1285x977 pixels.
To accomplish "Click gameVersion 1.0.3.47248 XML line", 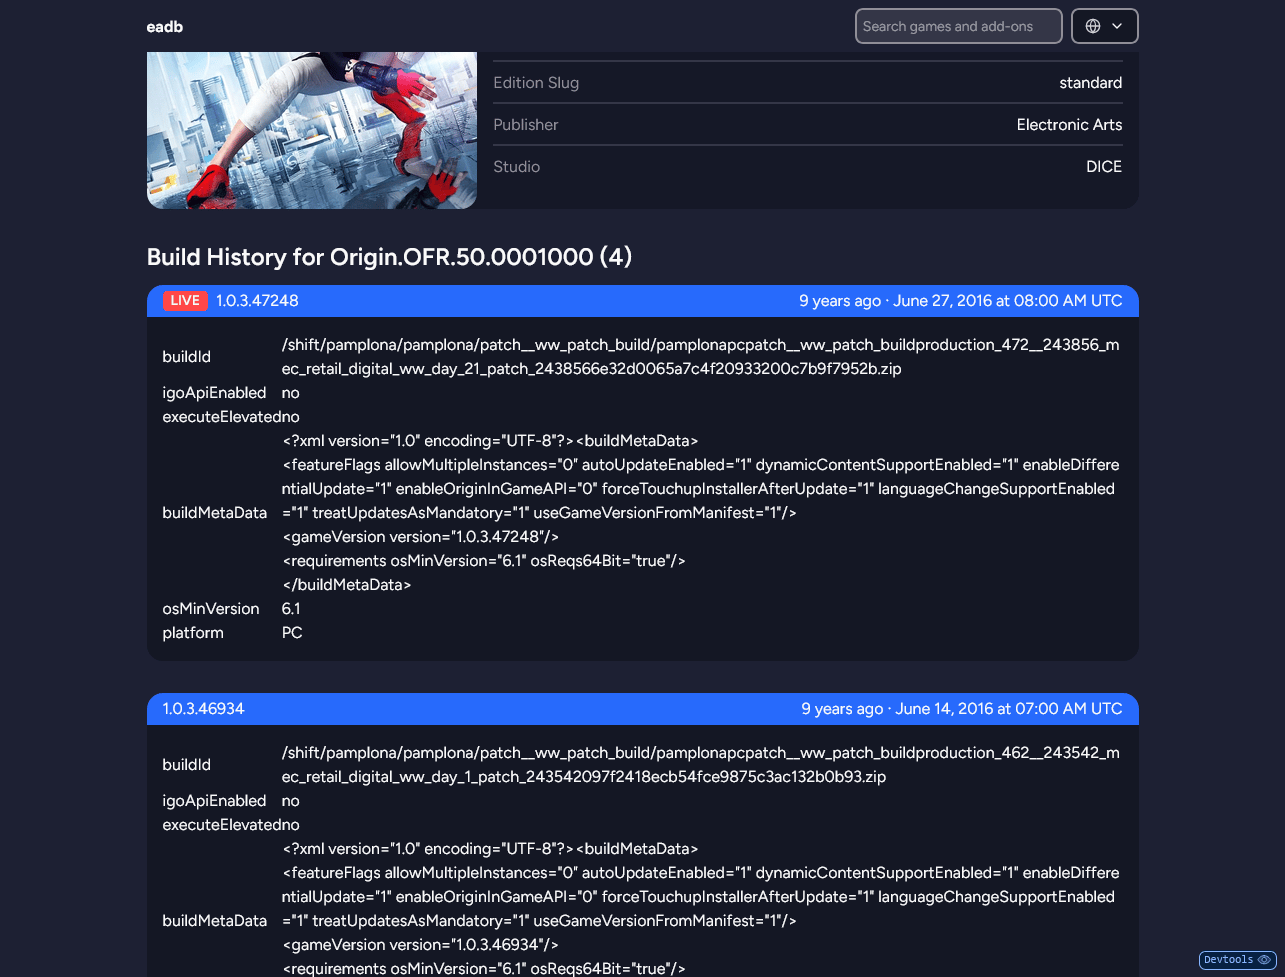I will click(x=420, y=537).
